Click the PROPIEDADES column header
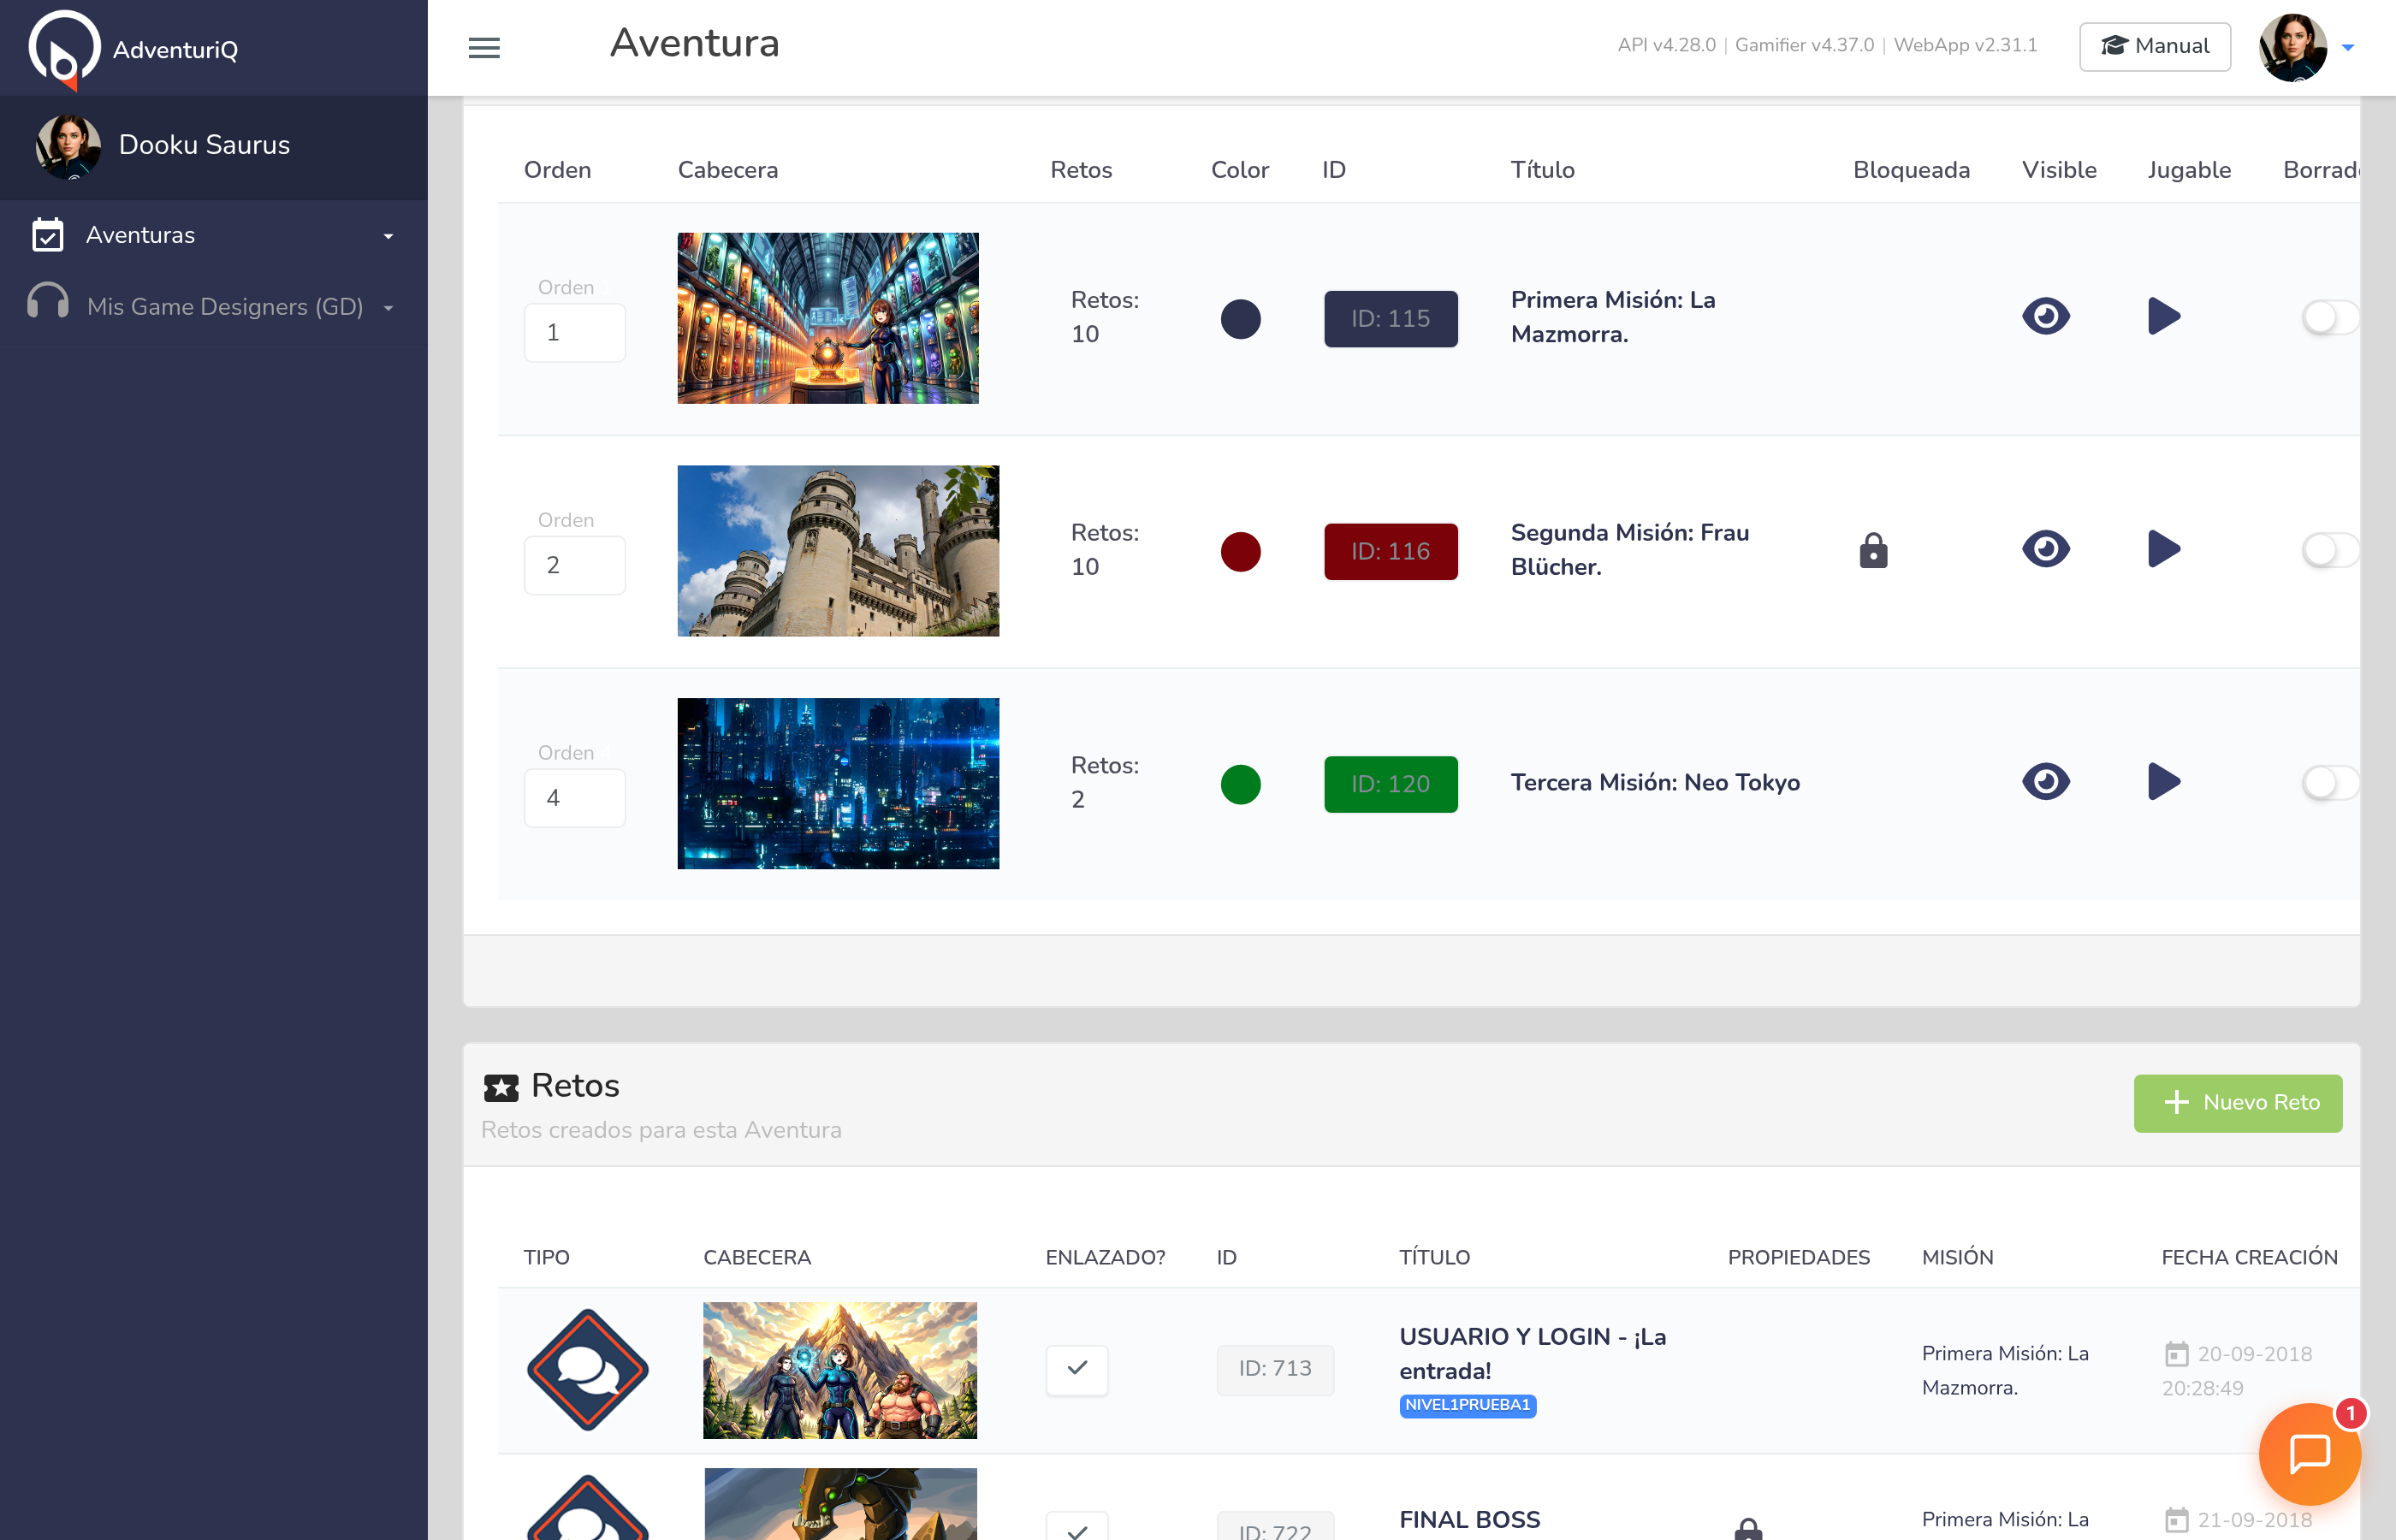 [1798, 1258]
